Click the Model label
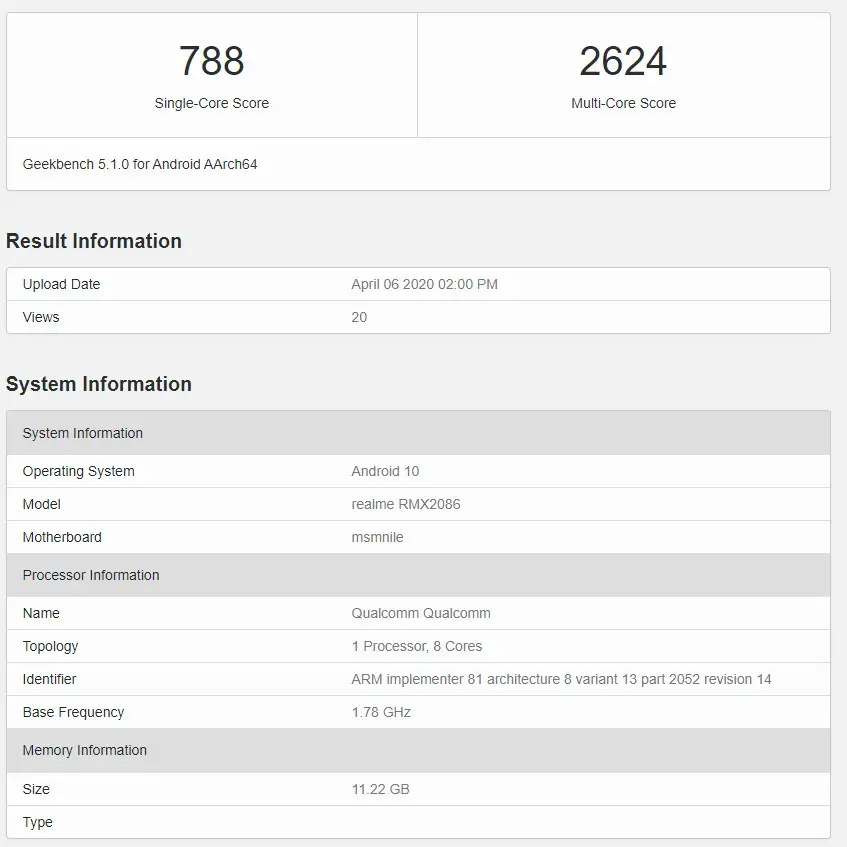Image resolution: width=847 pixels, height=847 pixels. pyautogui.click(x=42, y=505)
